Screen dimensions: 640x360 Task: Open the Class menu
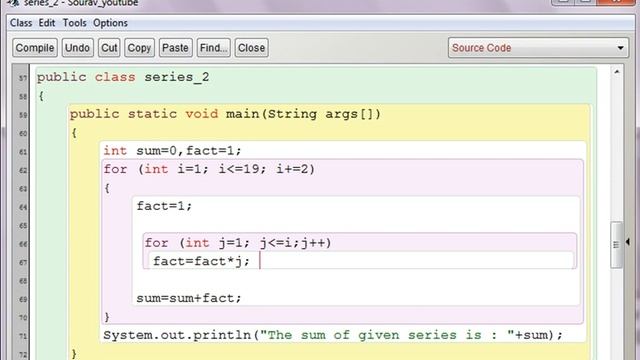(21, 23)
